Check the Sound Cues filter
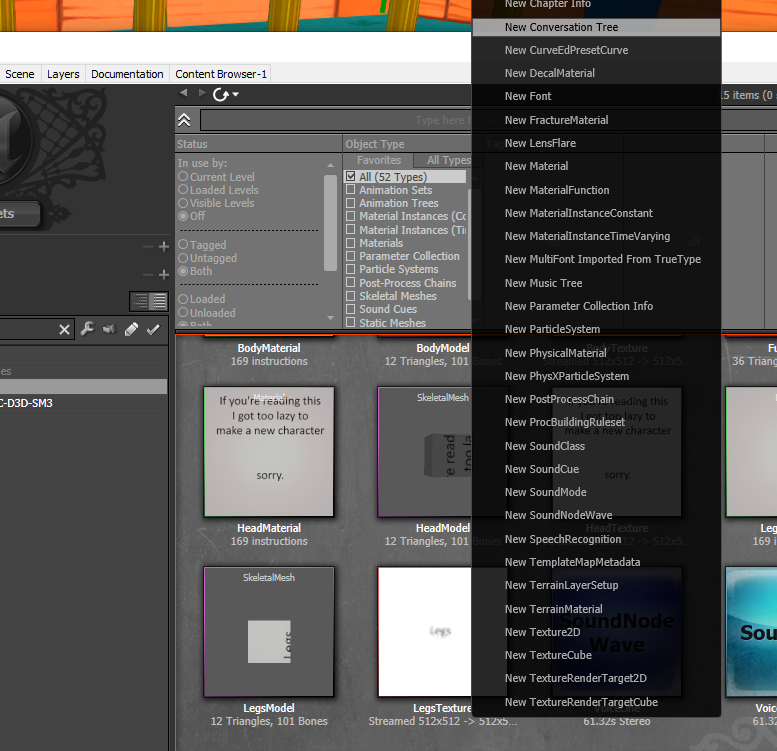 [351, 309]
